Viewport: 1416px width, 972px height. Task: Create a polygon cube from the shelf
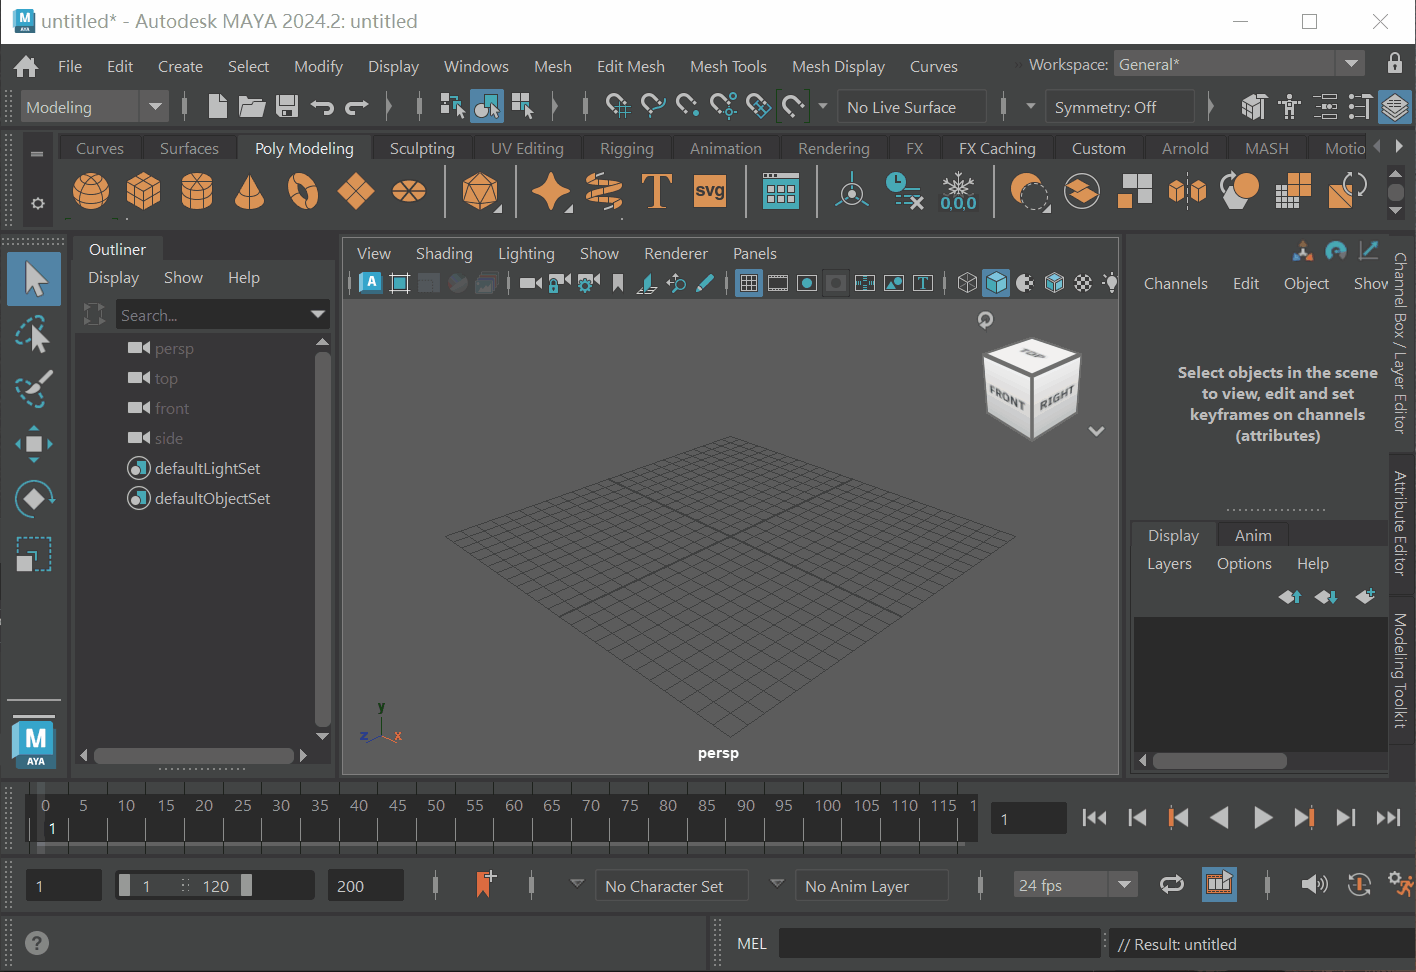(x=143, y=190)
